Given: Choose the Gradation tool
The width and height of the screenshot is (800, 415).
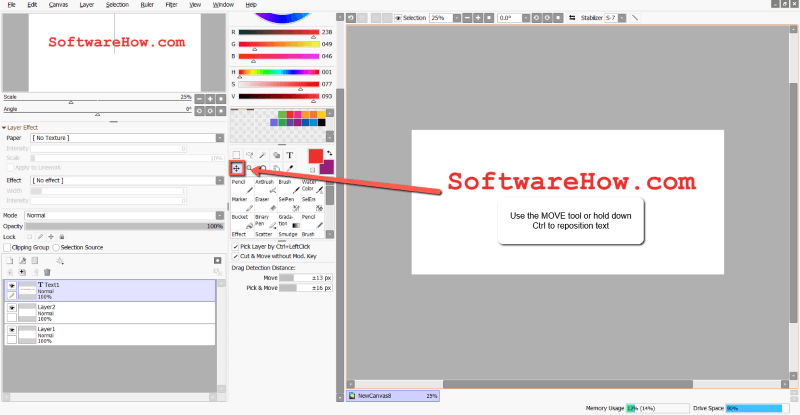Looking at the screenshot, I should 288,221.
